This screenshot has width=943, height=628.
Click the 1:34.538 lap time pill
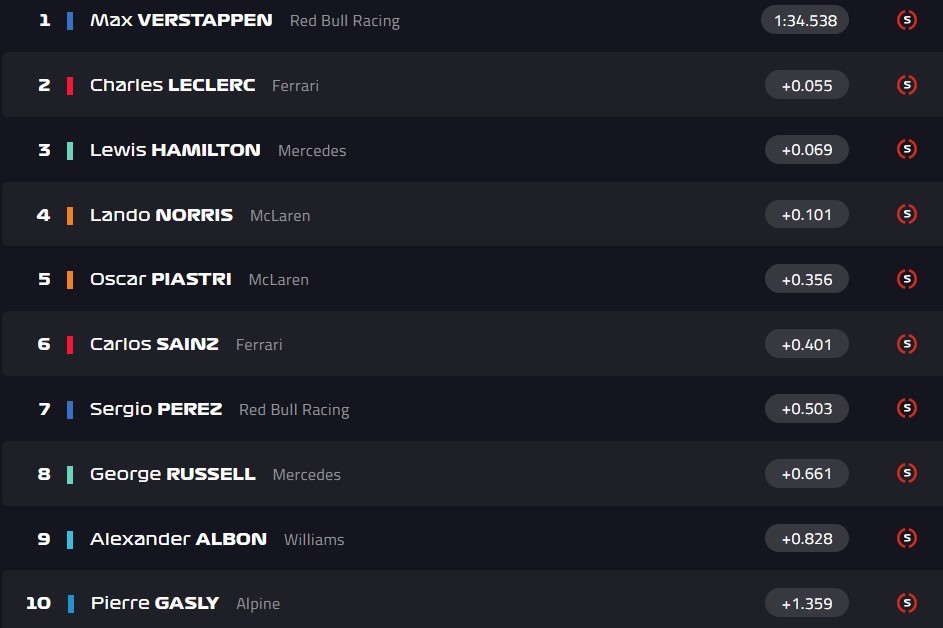point(805,20)
